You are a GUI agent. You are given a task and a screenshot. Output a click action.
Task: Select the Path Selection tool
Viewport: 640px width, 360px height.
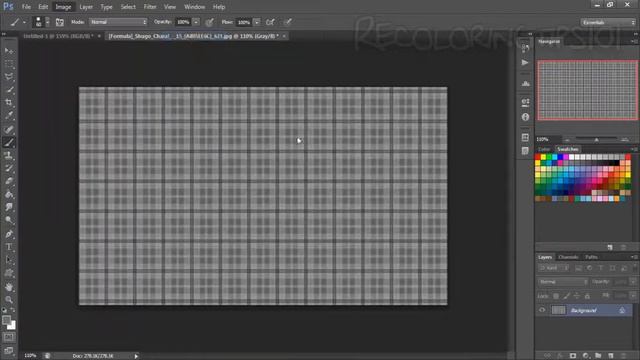point(9,260)
